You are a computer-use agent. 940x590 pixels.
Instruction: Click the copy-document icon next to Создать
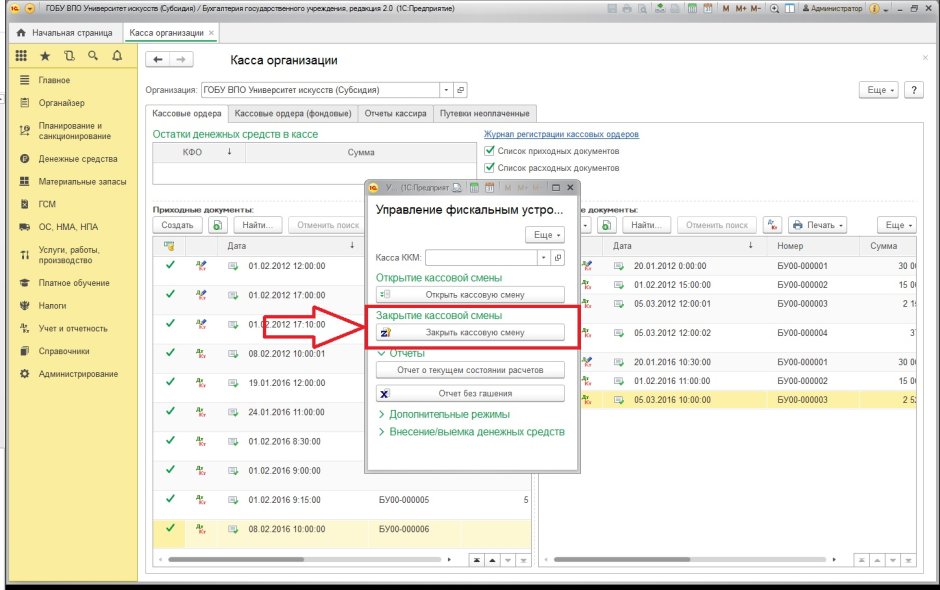pos(218,225)
